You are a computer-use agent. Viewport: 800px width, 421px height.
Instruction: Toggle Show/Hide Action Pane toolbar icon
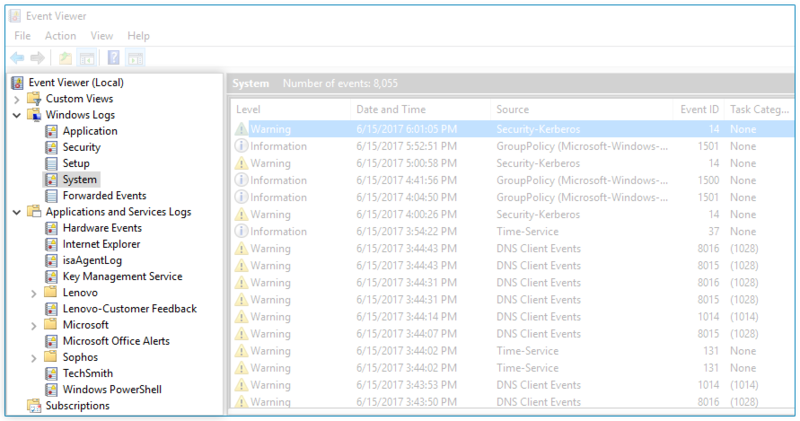pyautogui.click(x=135, y=58)
